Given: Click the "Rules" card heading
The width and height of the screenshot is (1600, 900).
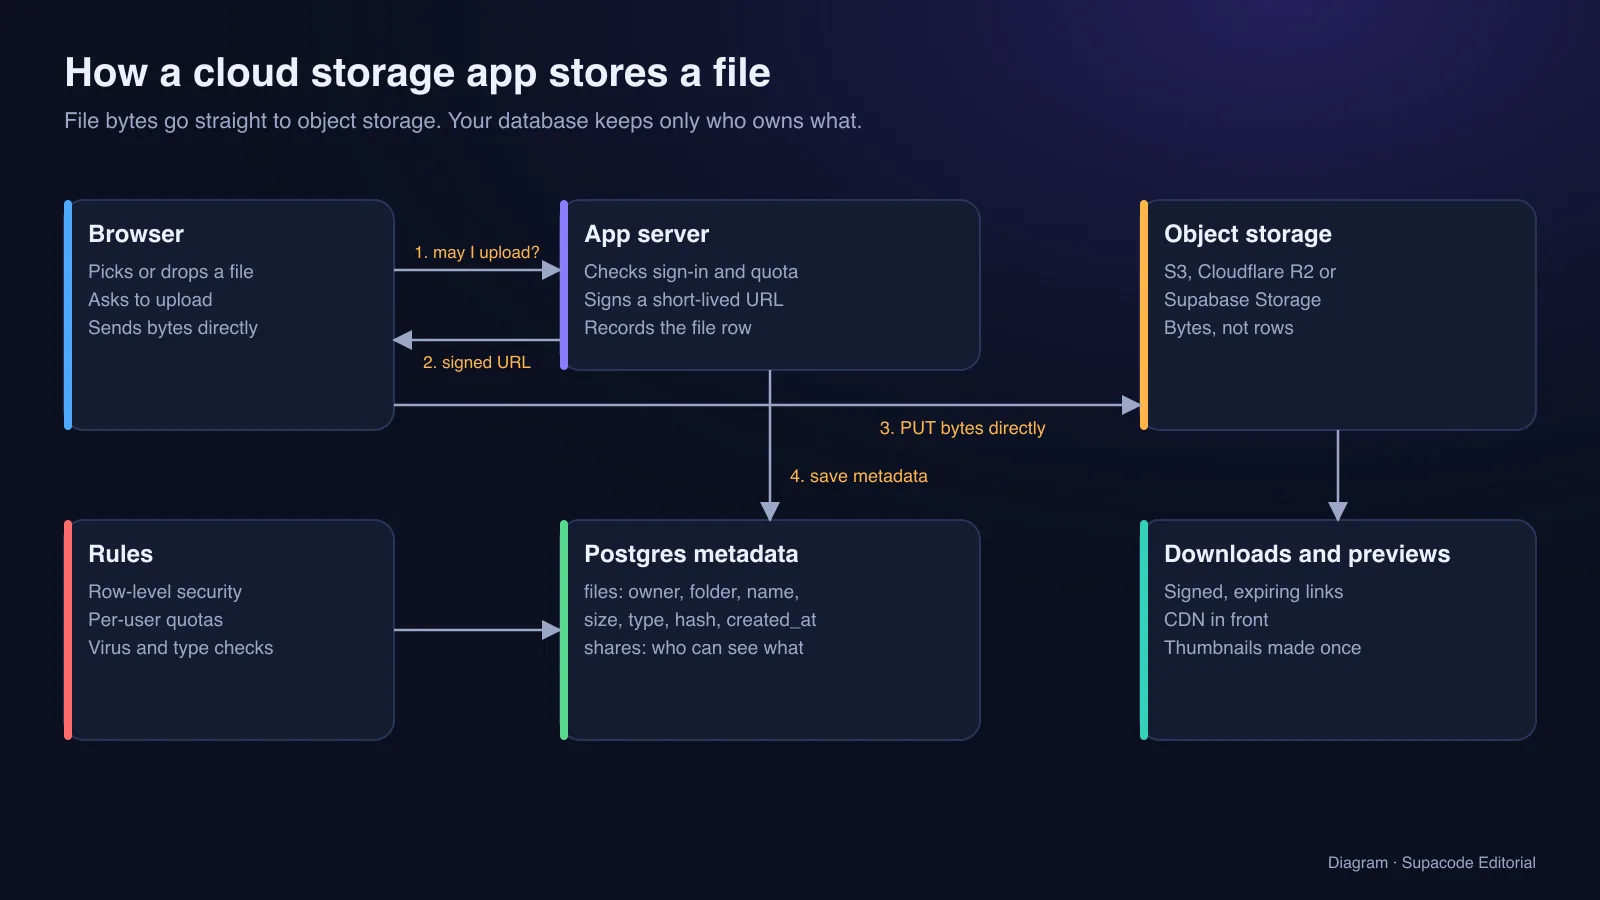Looking at the screenshot, I should coord(120,554).
